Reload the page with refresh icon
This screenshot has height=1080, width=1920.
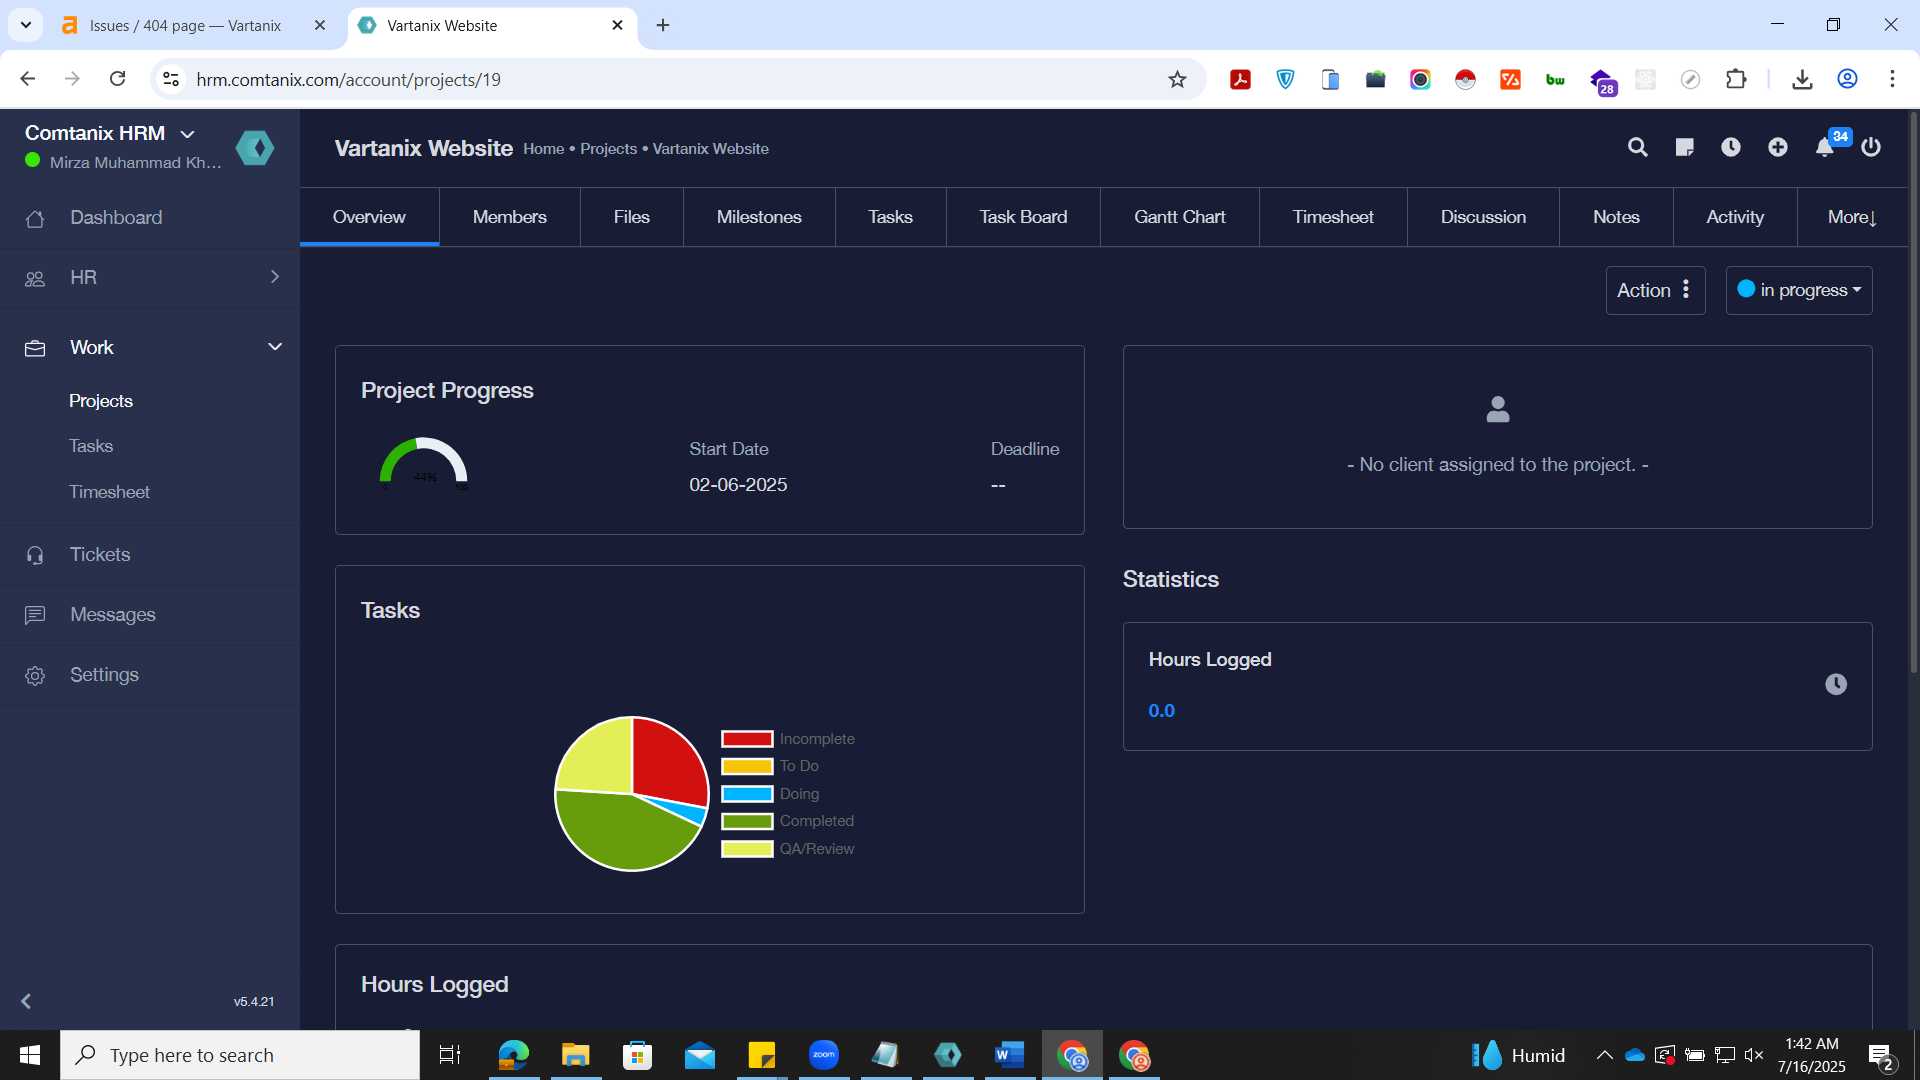117,79
